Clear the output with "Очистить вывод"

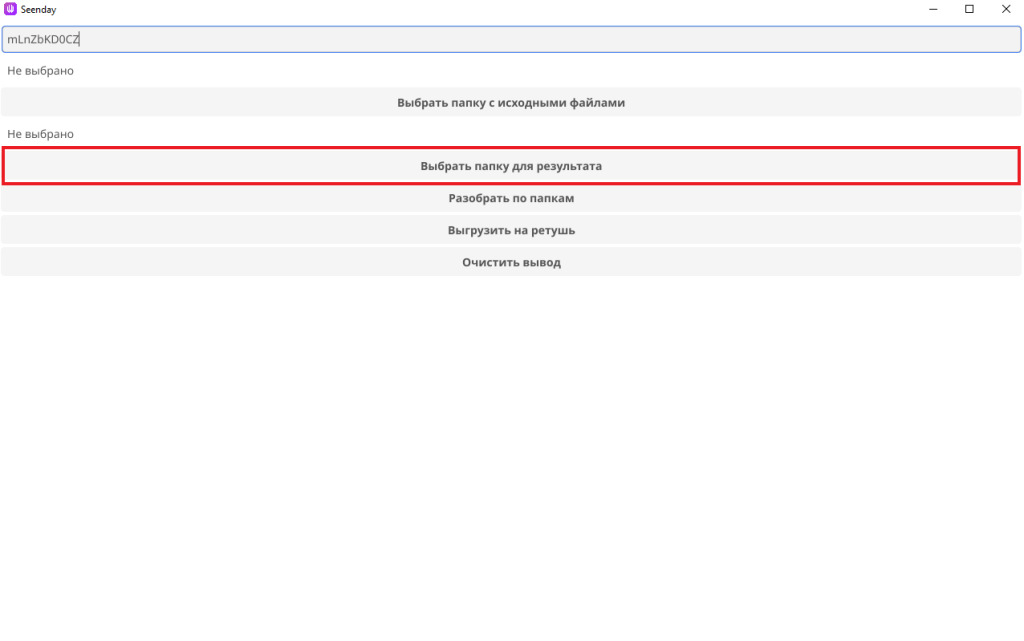pos(511,262)
